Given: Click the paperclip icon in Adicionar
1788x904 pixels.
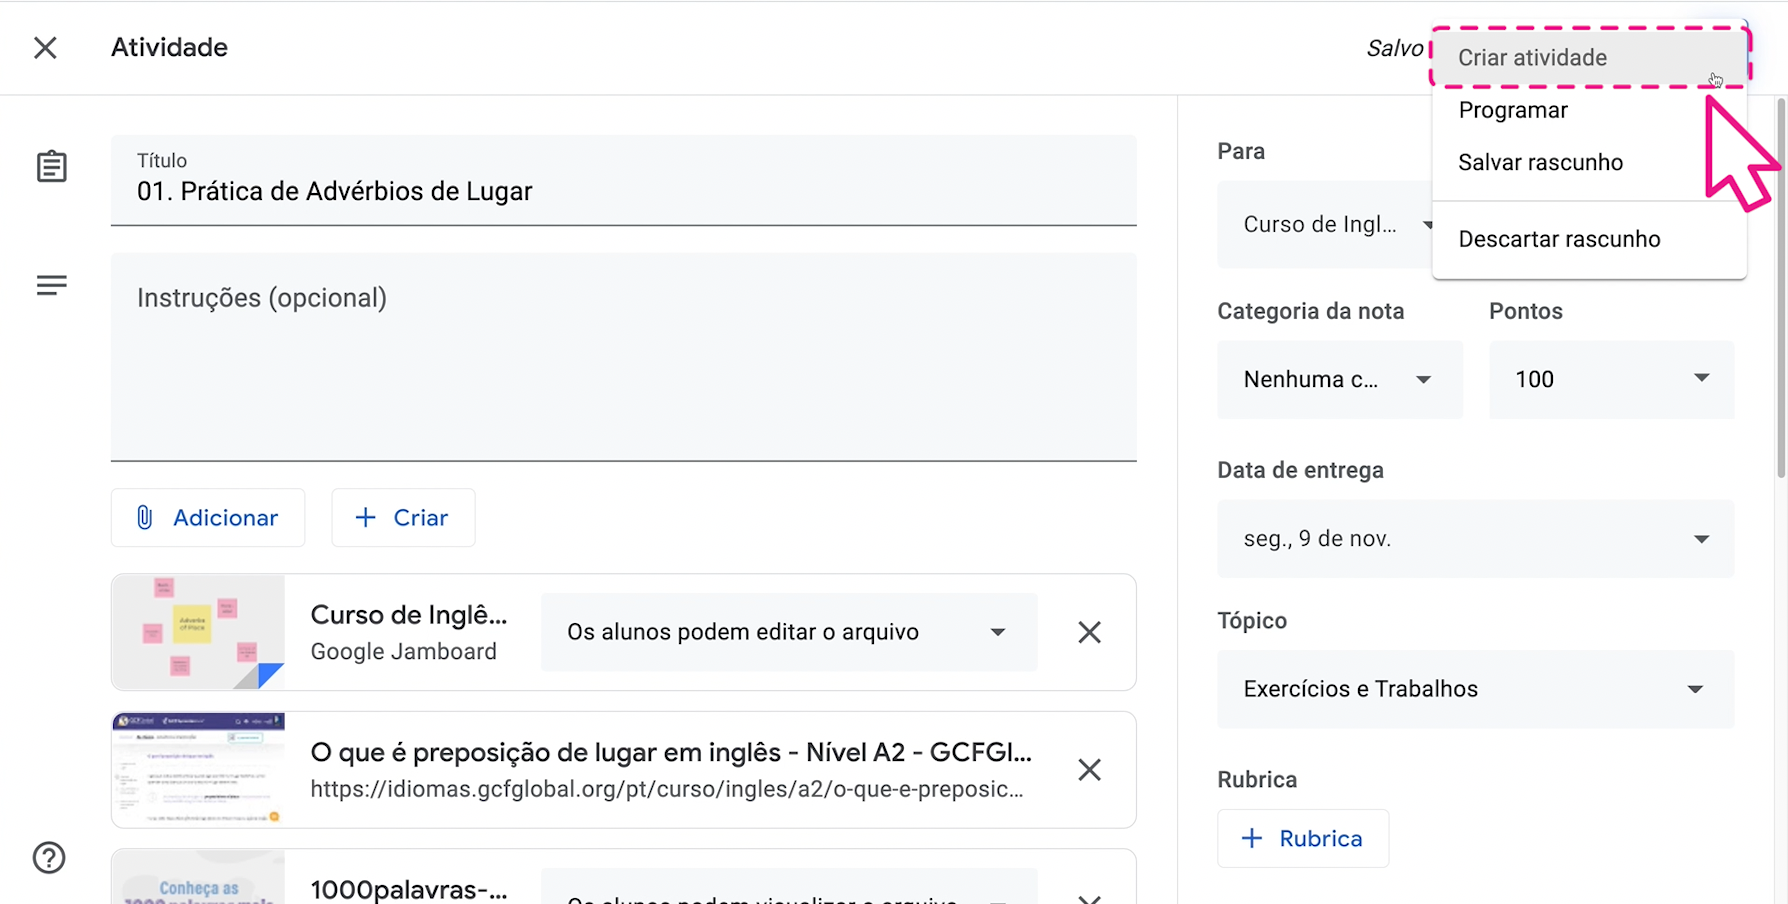Looking at the screenshot, I should click(145, 517).
